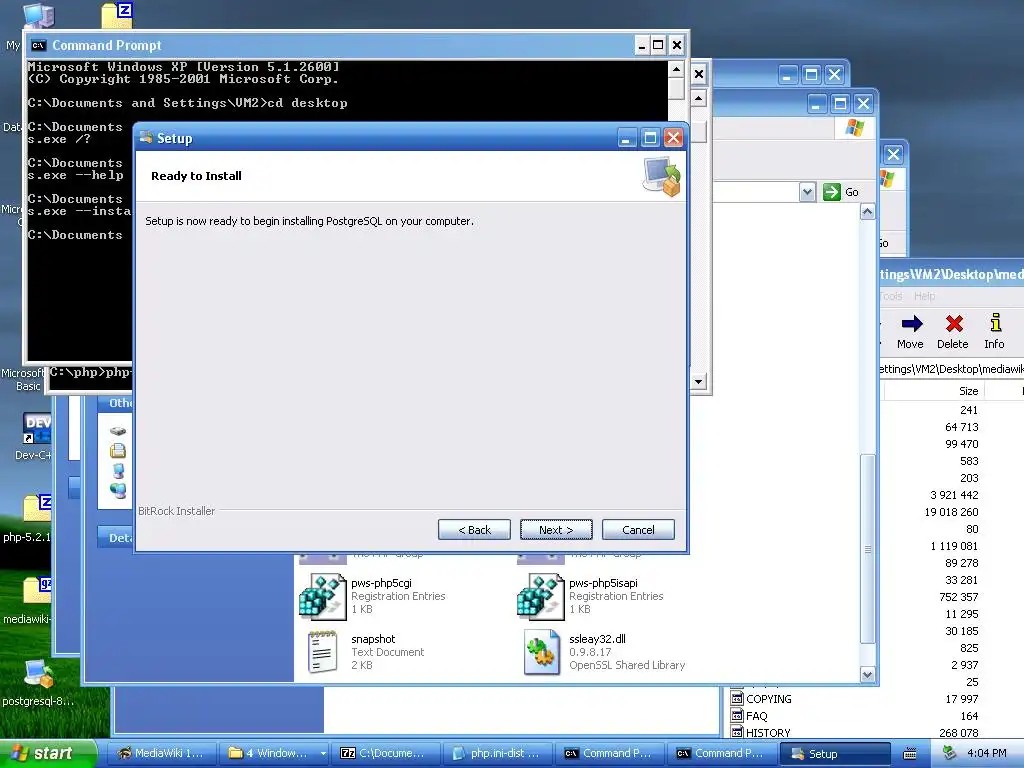The height and width of the screenshot is (768, 1024).
Task: Click Explorer window scroll-down arrow
Action: pos(867,675)
